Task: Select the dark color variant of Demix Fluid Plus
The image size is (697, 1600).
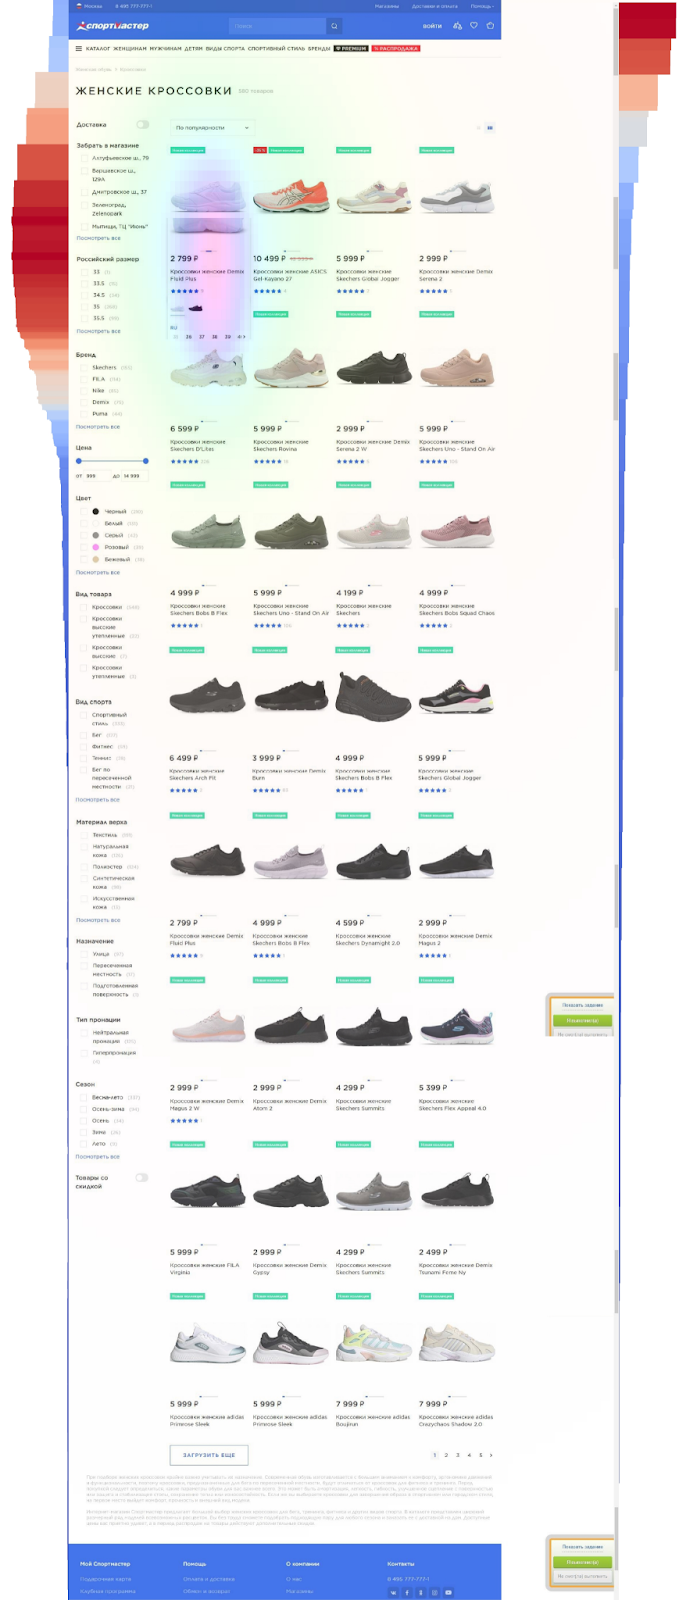Action: point(196,308)
